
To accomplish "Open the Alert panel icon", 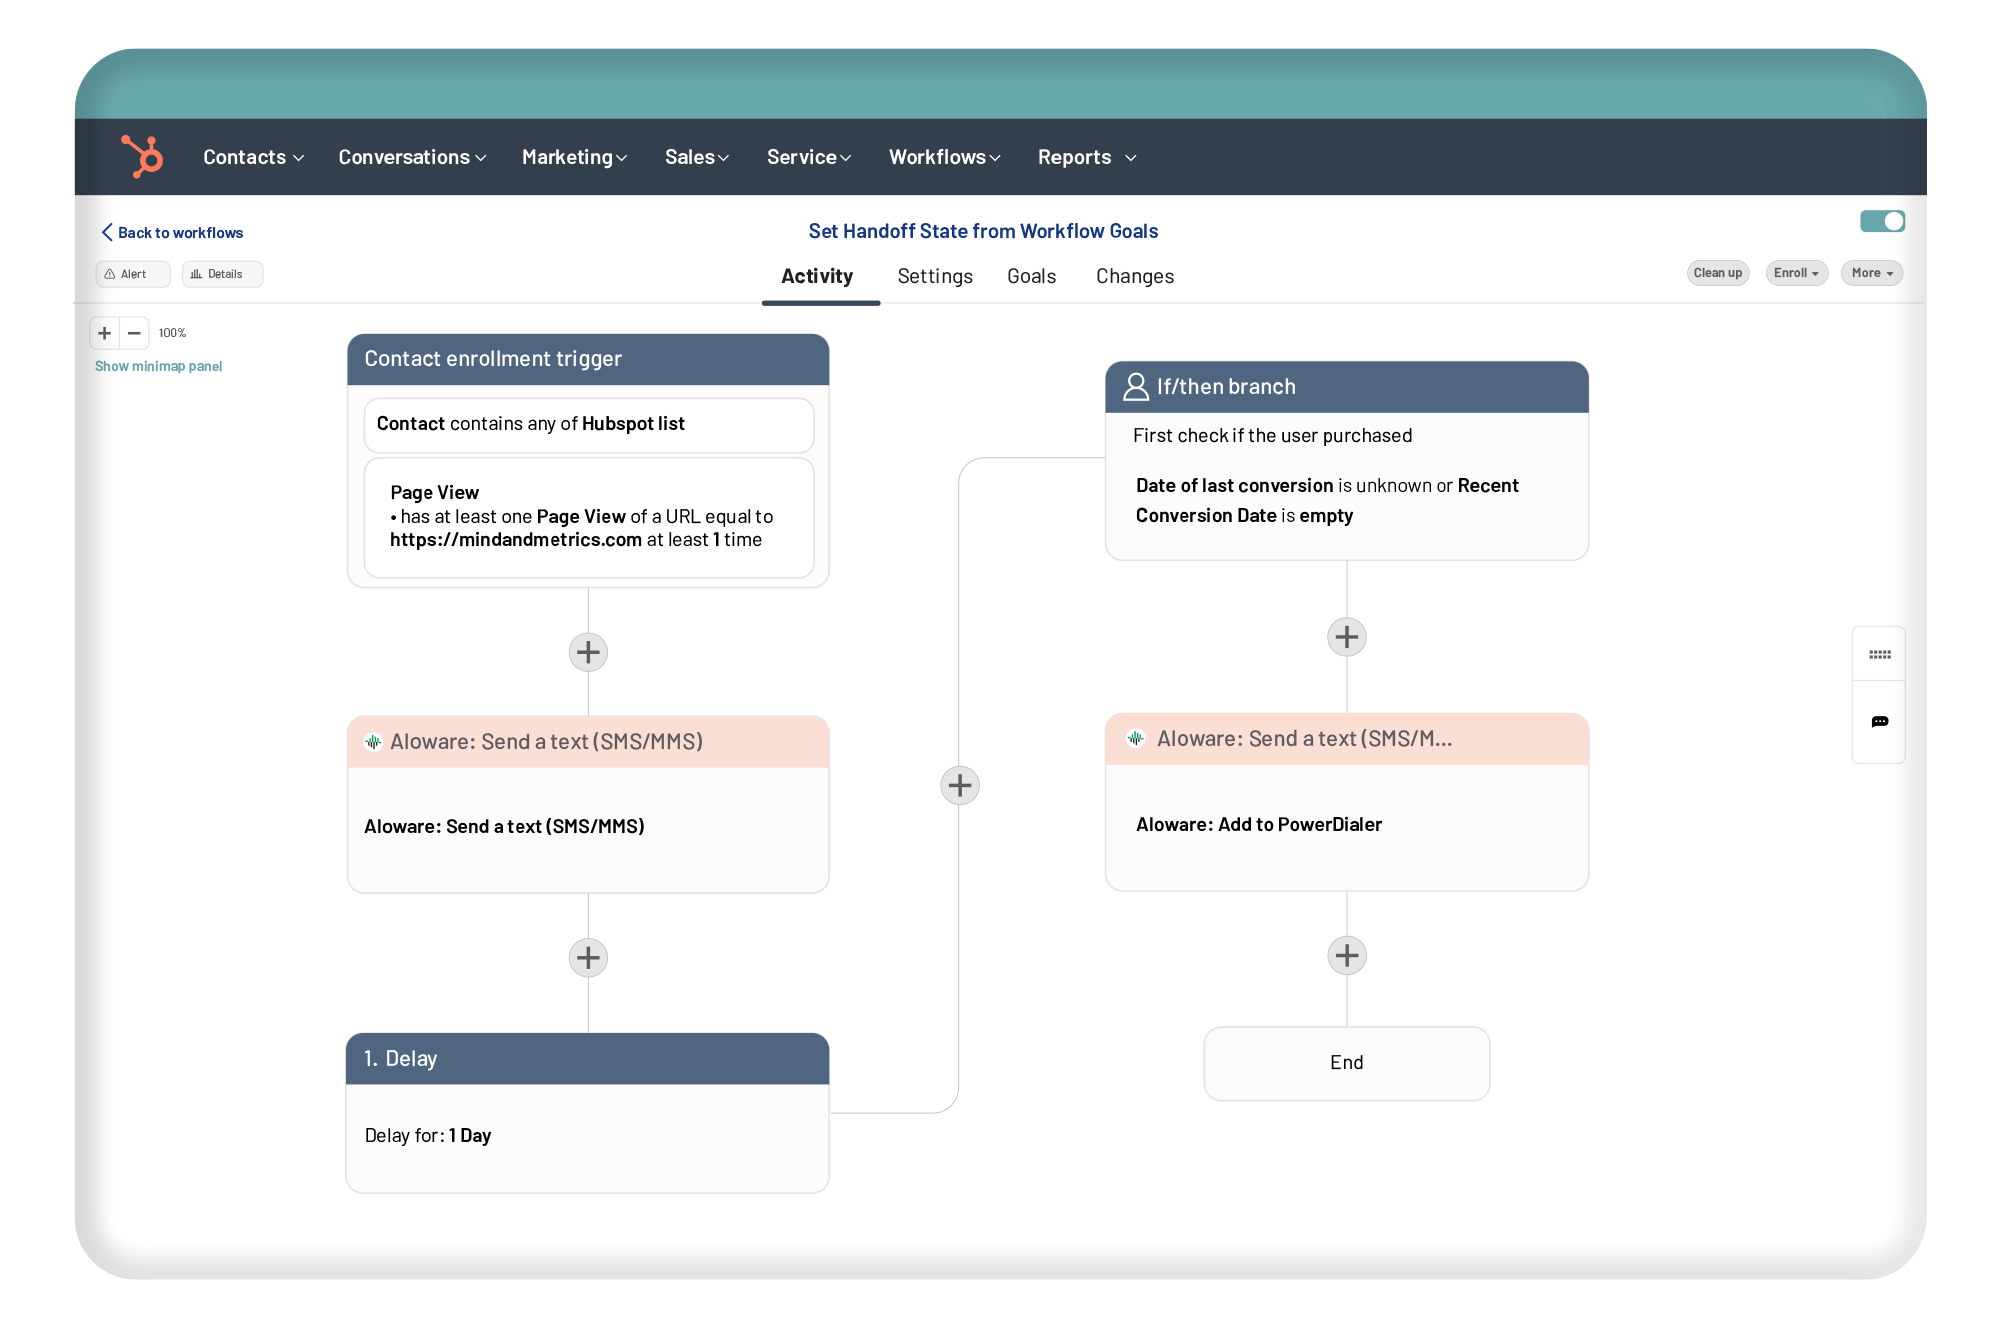I will tap(109, 273).
